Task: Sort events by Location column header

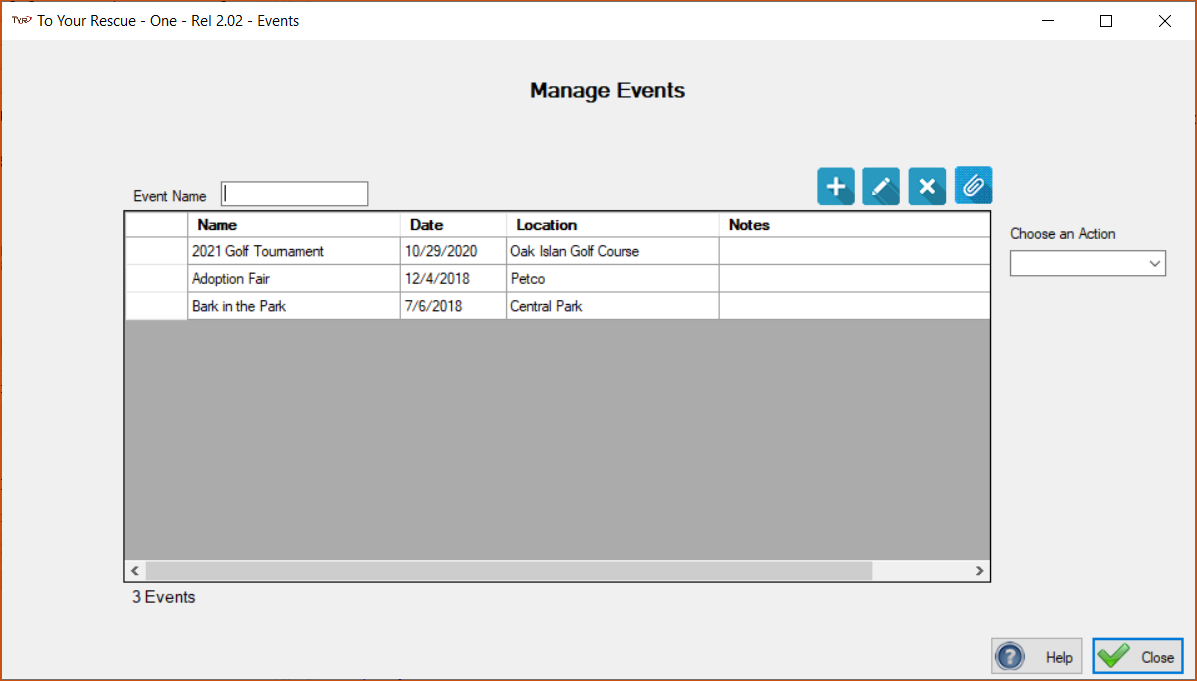Action: pos(612,224)
